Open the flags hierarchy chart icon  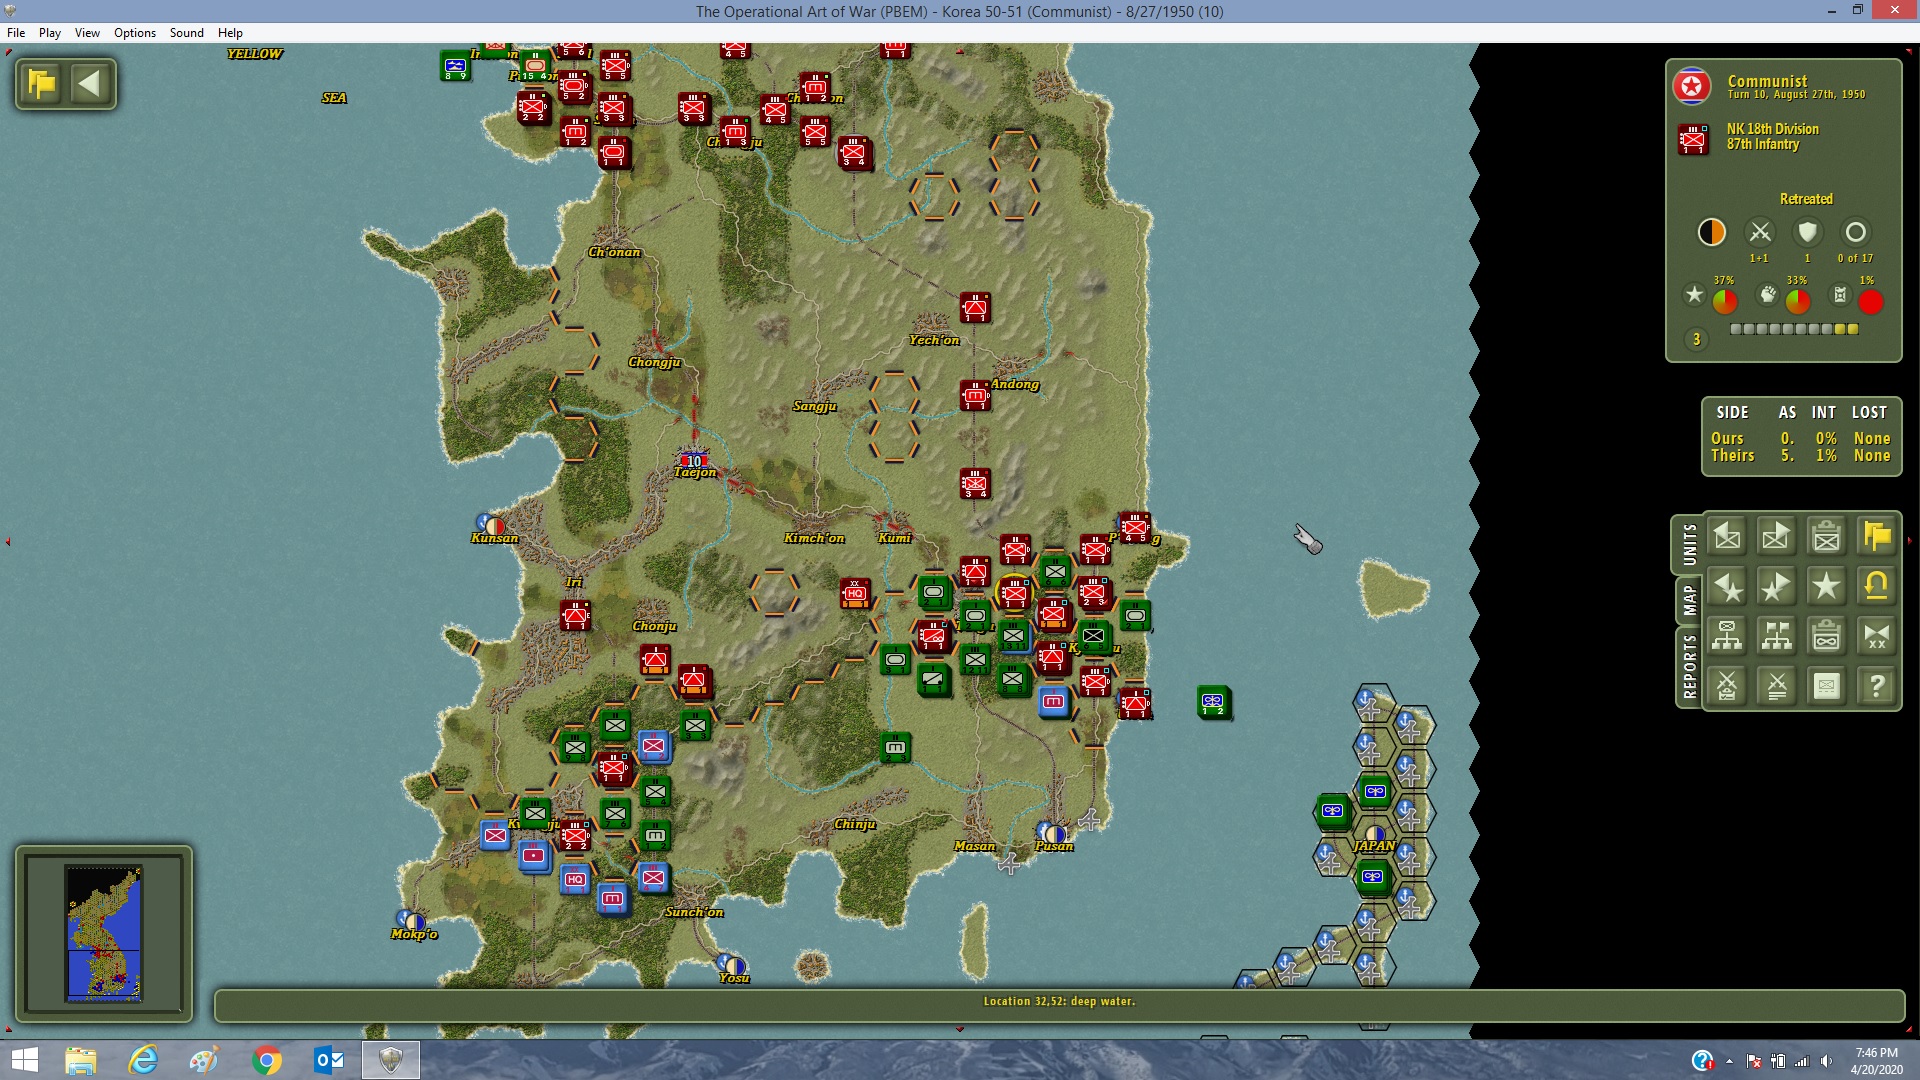1777,636
